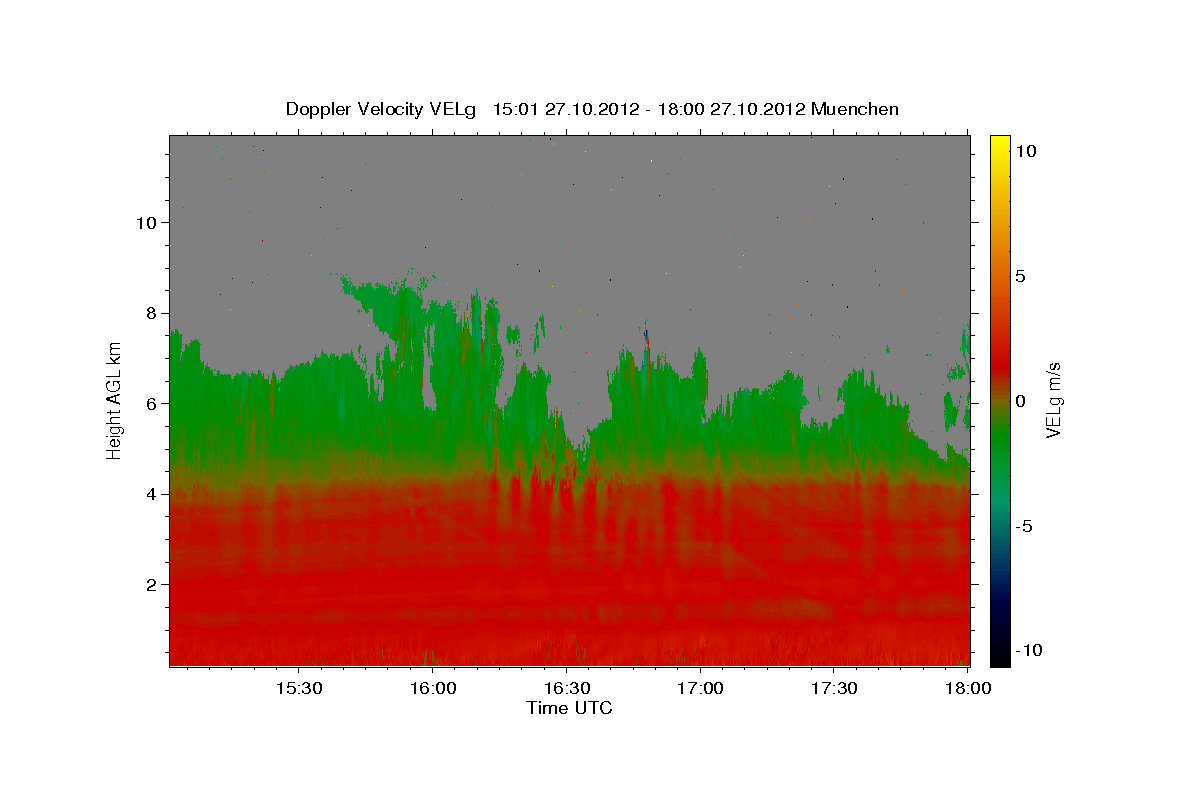Select the '17:00' time axis label
The image size is (1200, 800).
click(700, 689)
